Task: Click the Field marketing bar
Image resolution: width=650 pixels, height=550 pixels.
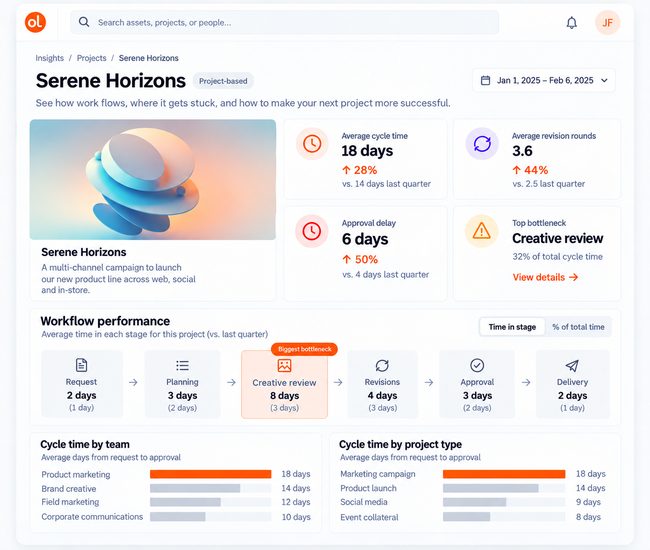Action: coord(185,502)
